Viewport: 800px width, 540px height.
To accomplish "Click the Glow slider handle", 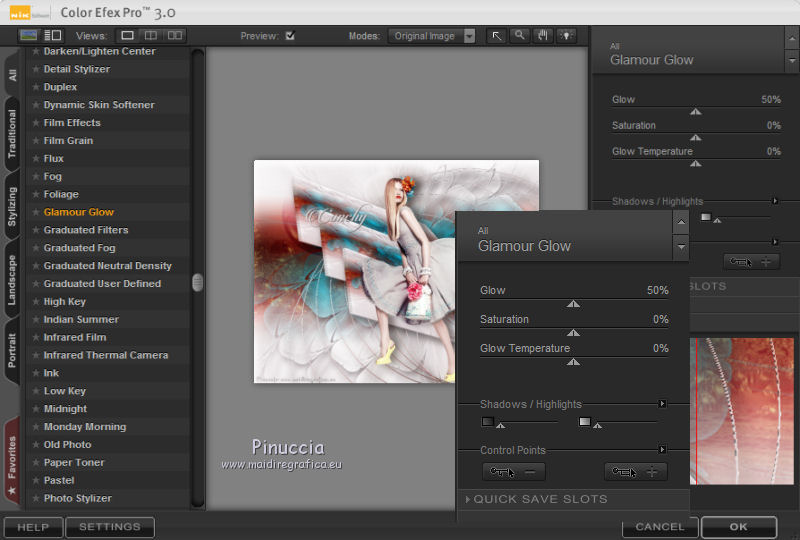I will (x=573, y=303).
